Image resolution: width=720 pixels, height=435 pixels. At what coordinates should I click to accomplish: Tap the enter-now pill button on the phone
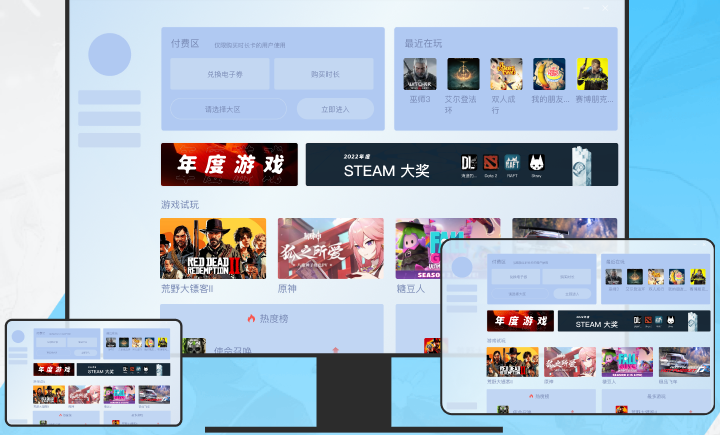coord(86,353)
